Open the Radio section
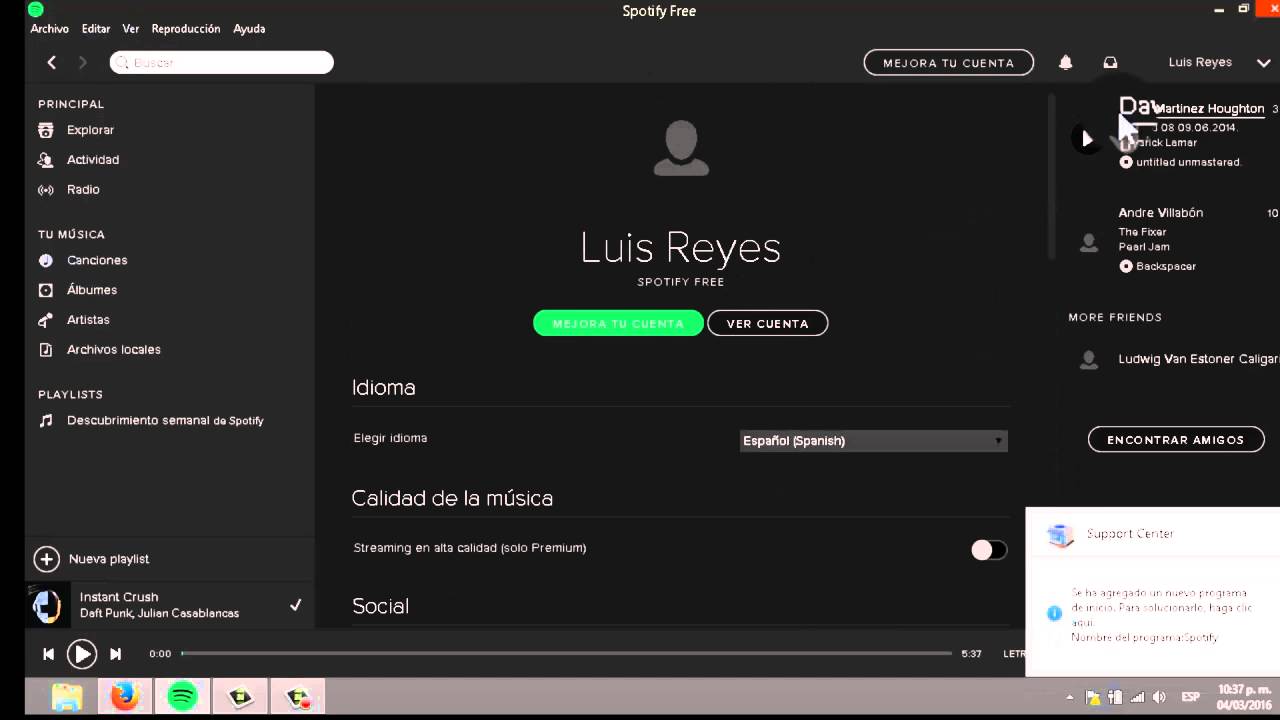The image size is (1280, 720). click(x=83, y=190)
